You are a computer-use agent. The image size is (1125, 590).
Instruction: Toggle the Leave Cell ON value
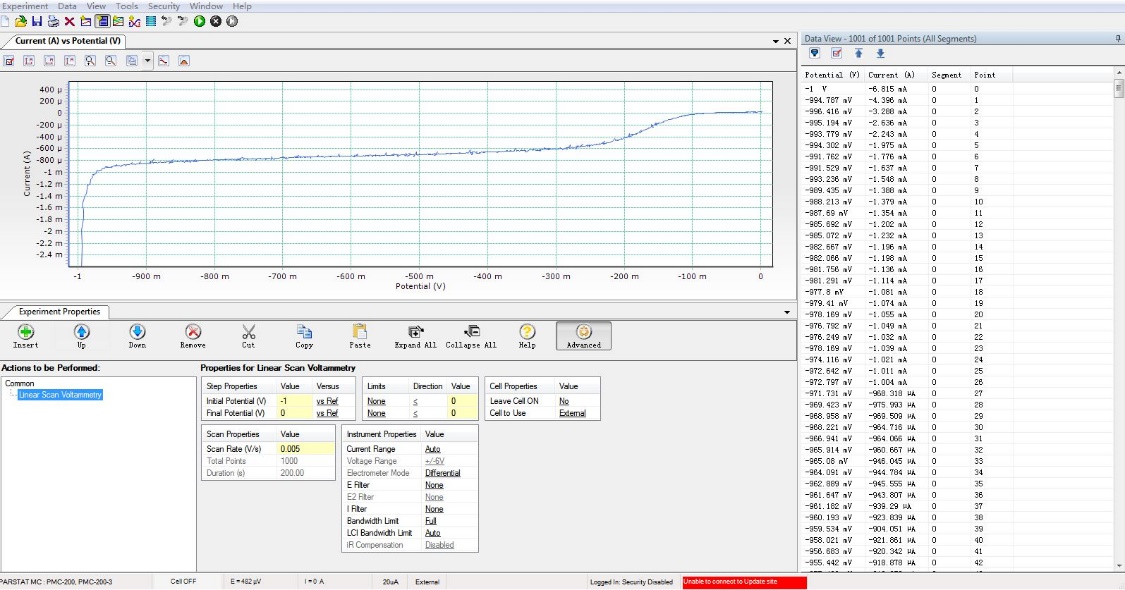(x=564, y=400)
